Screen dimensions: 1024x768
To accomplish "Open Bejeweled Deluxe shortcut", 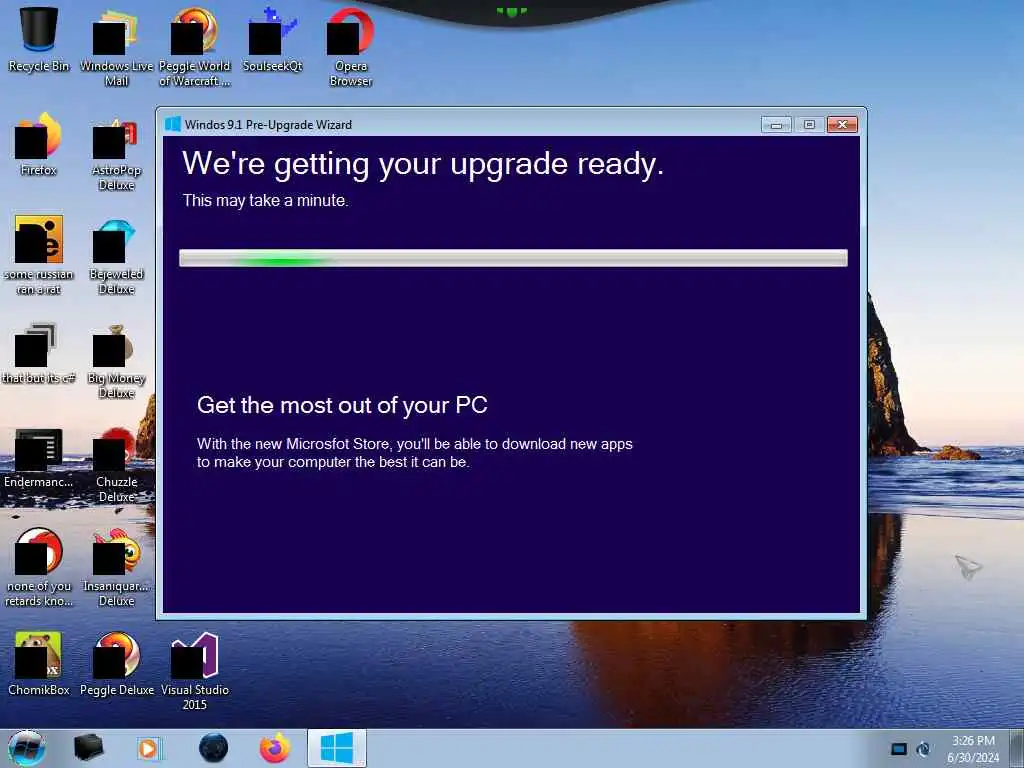I will tap(116, 257).
